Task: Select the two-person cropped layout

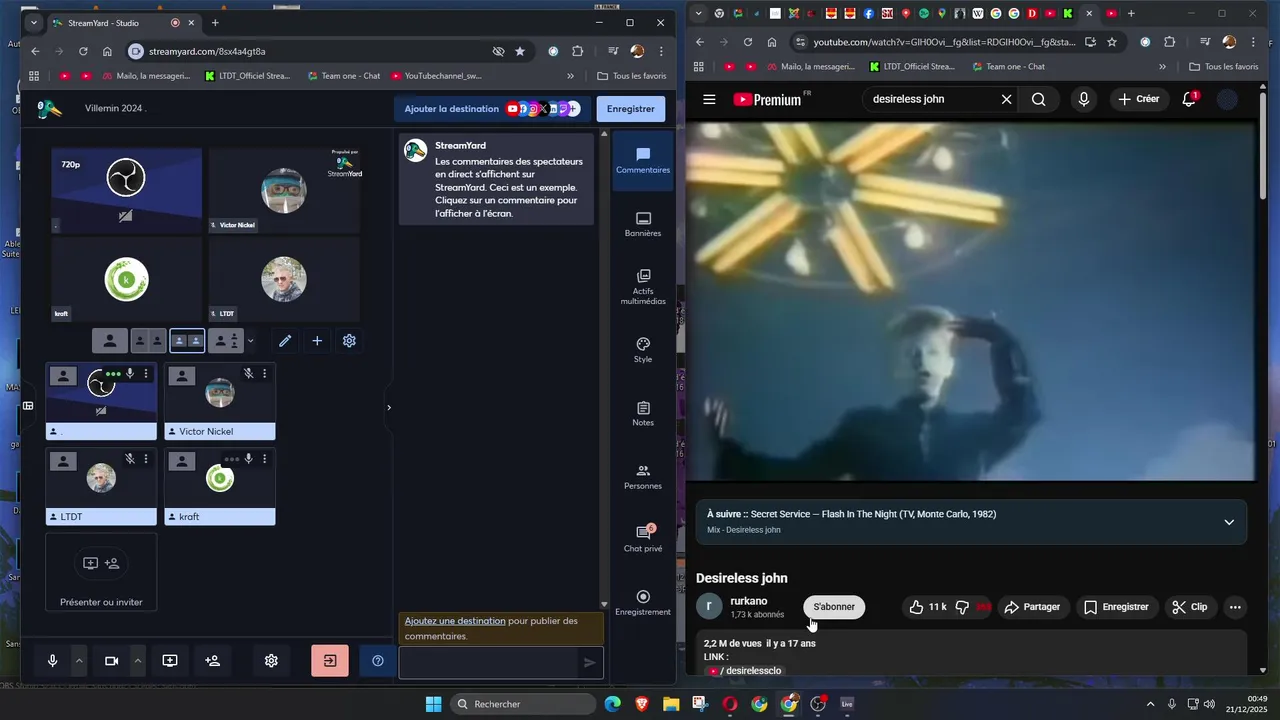Action: point(148,341)
